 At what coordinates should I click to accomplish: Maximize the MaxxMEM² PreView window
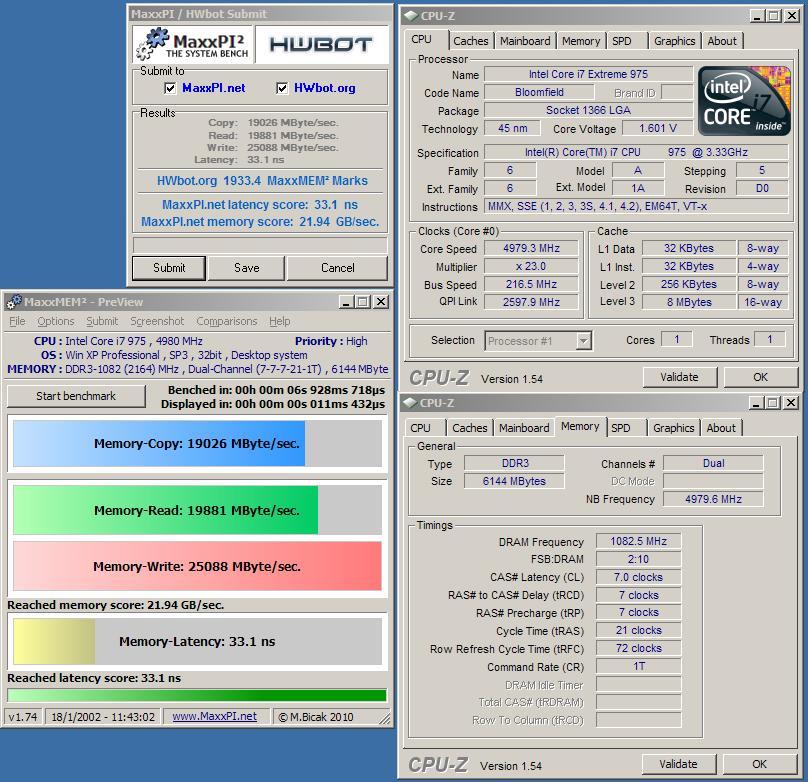(x=363, y=302)
